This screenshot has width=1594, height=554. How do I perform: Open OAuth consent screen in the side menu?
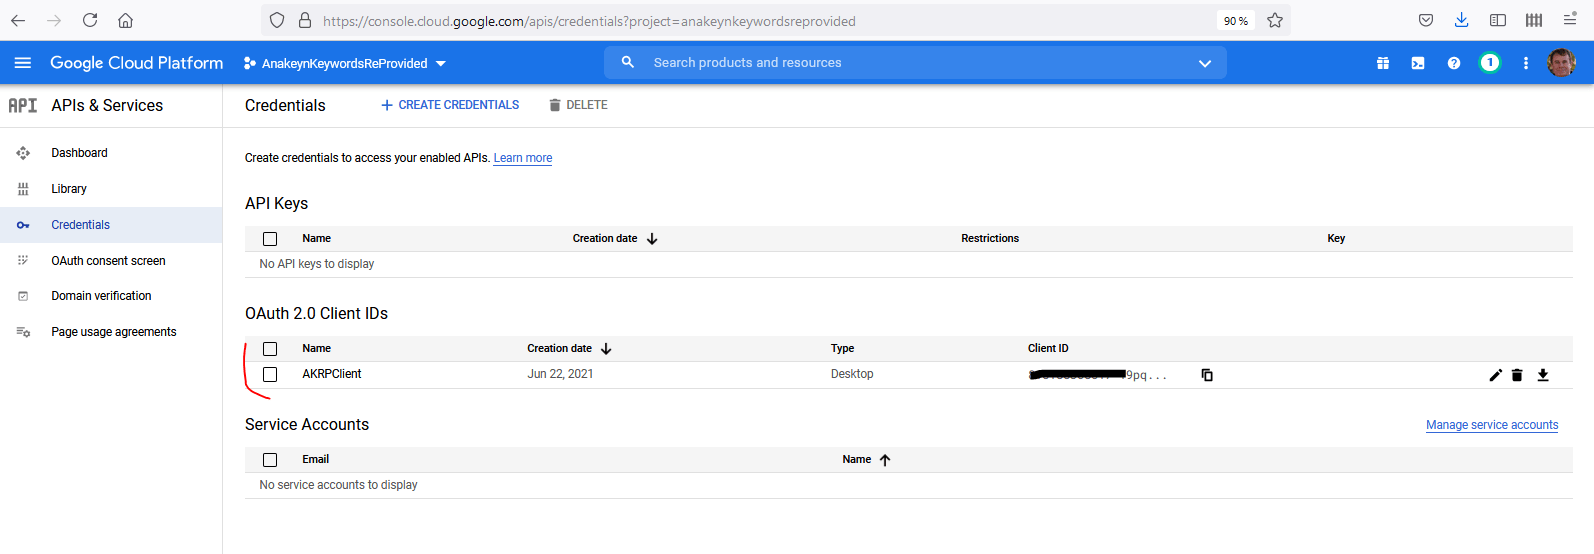[108, 261]
